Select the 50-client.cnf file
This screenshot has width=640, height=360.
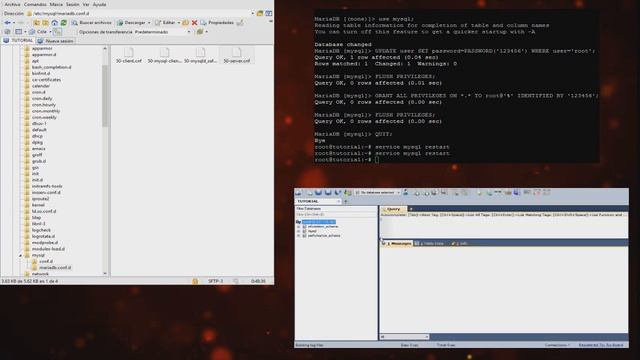(x=129, y=55)
